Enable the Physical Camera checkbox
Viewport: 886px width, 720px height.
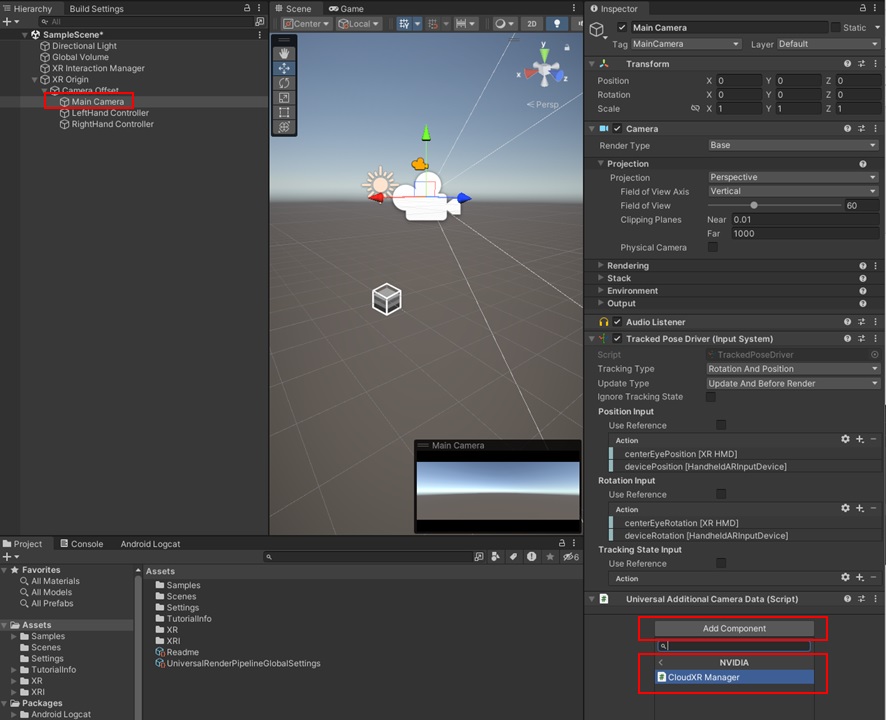pos(713,247)
